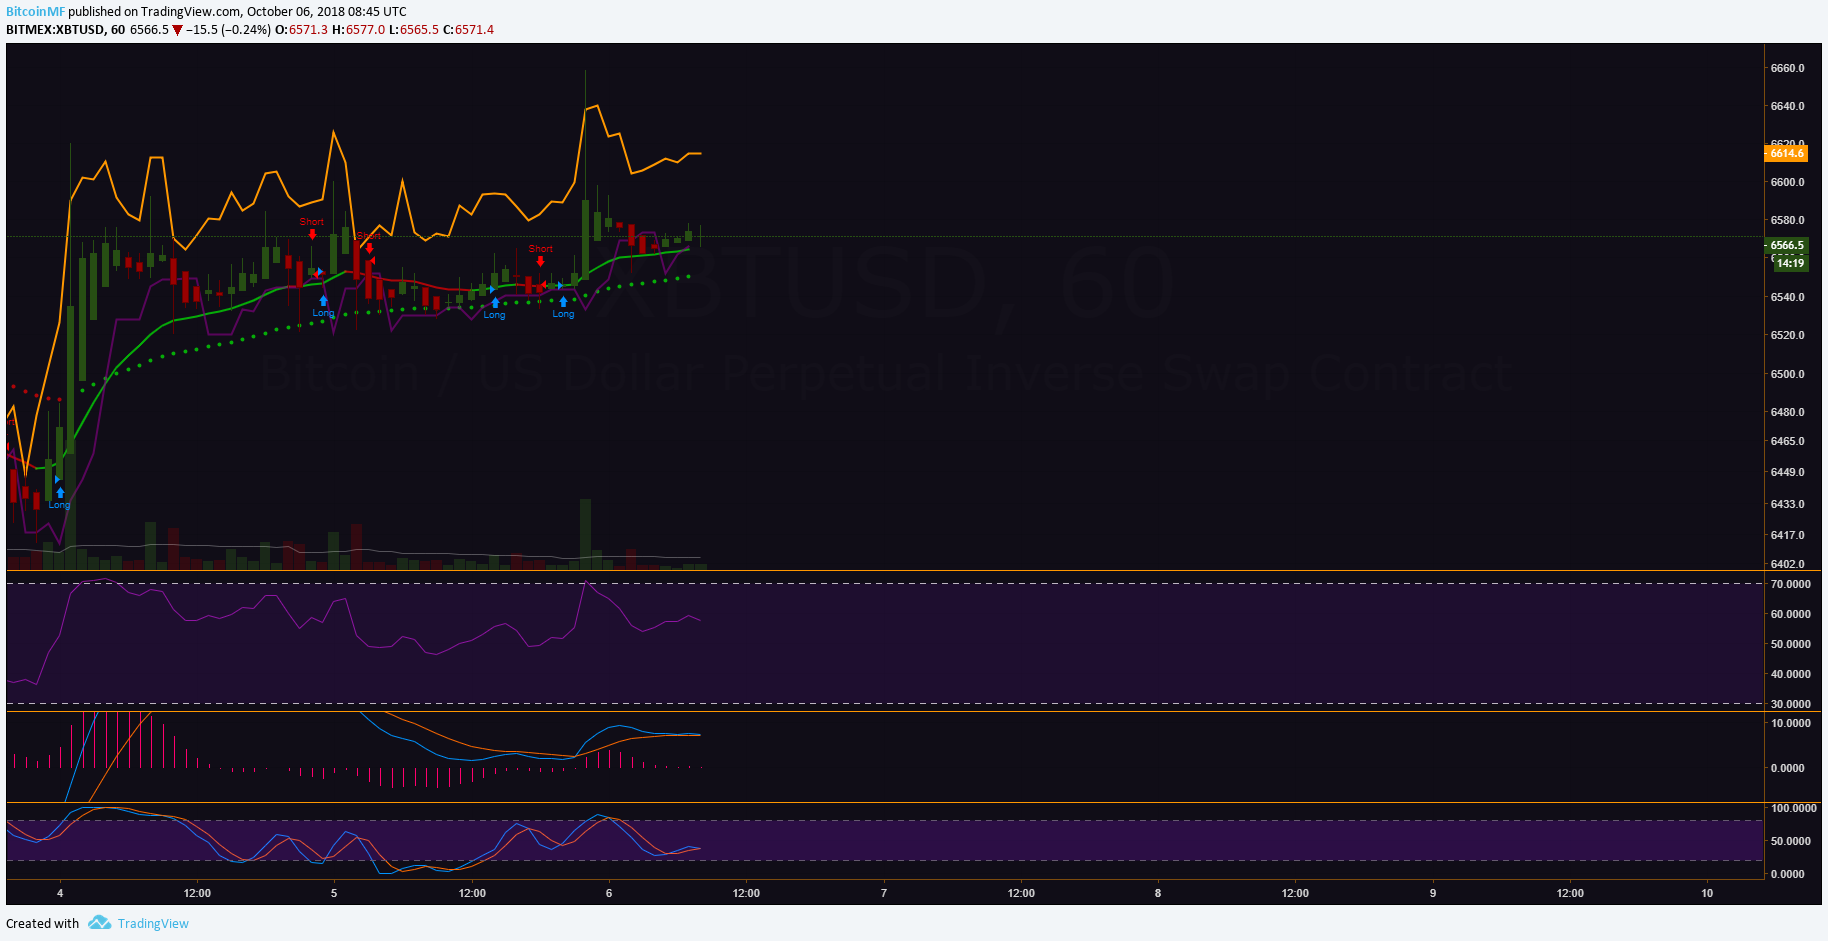Click the date 10 time axis label

coord(1707,893)
